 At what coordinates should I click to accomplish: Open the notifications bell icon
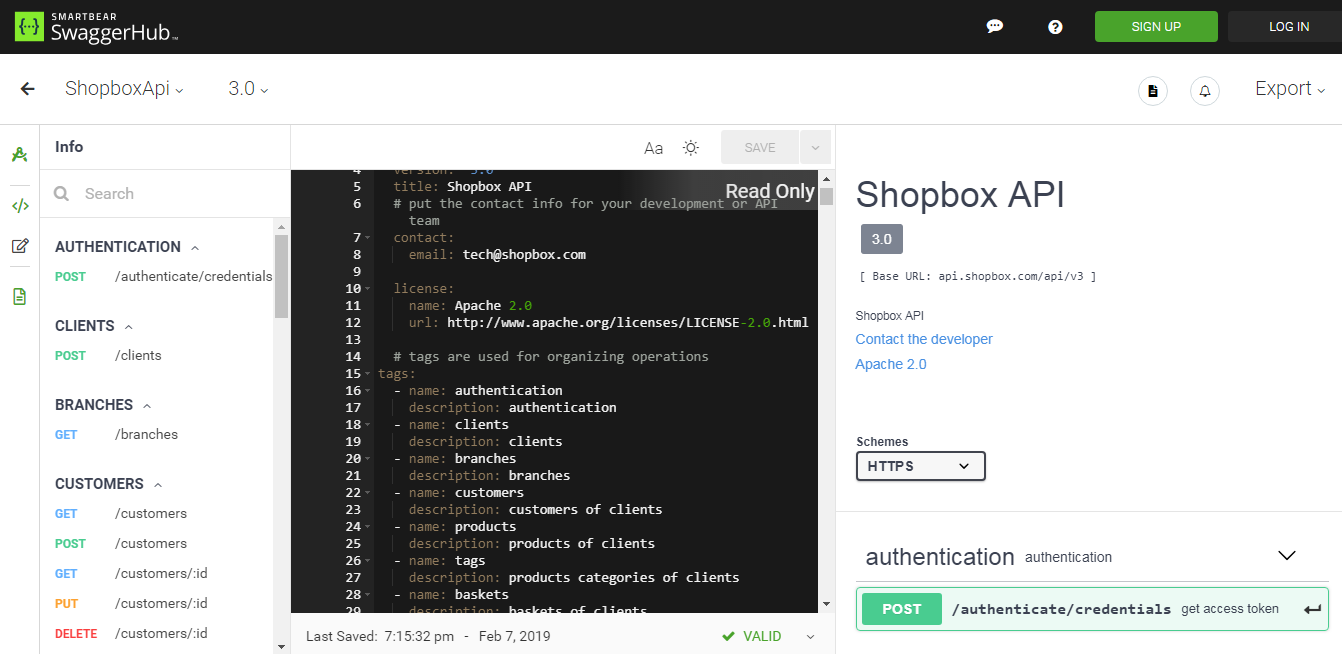(1205, 90)
